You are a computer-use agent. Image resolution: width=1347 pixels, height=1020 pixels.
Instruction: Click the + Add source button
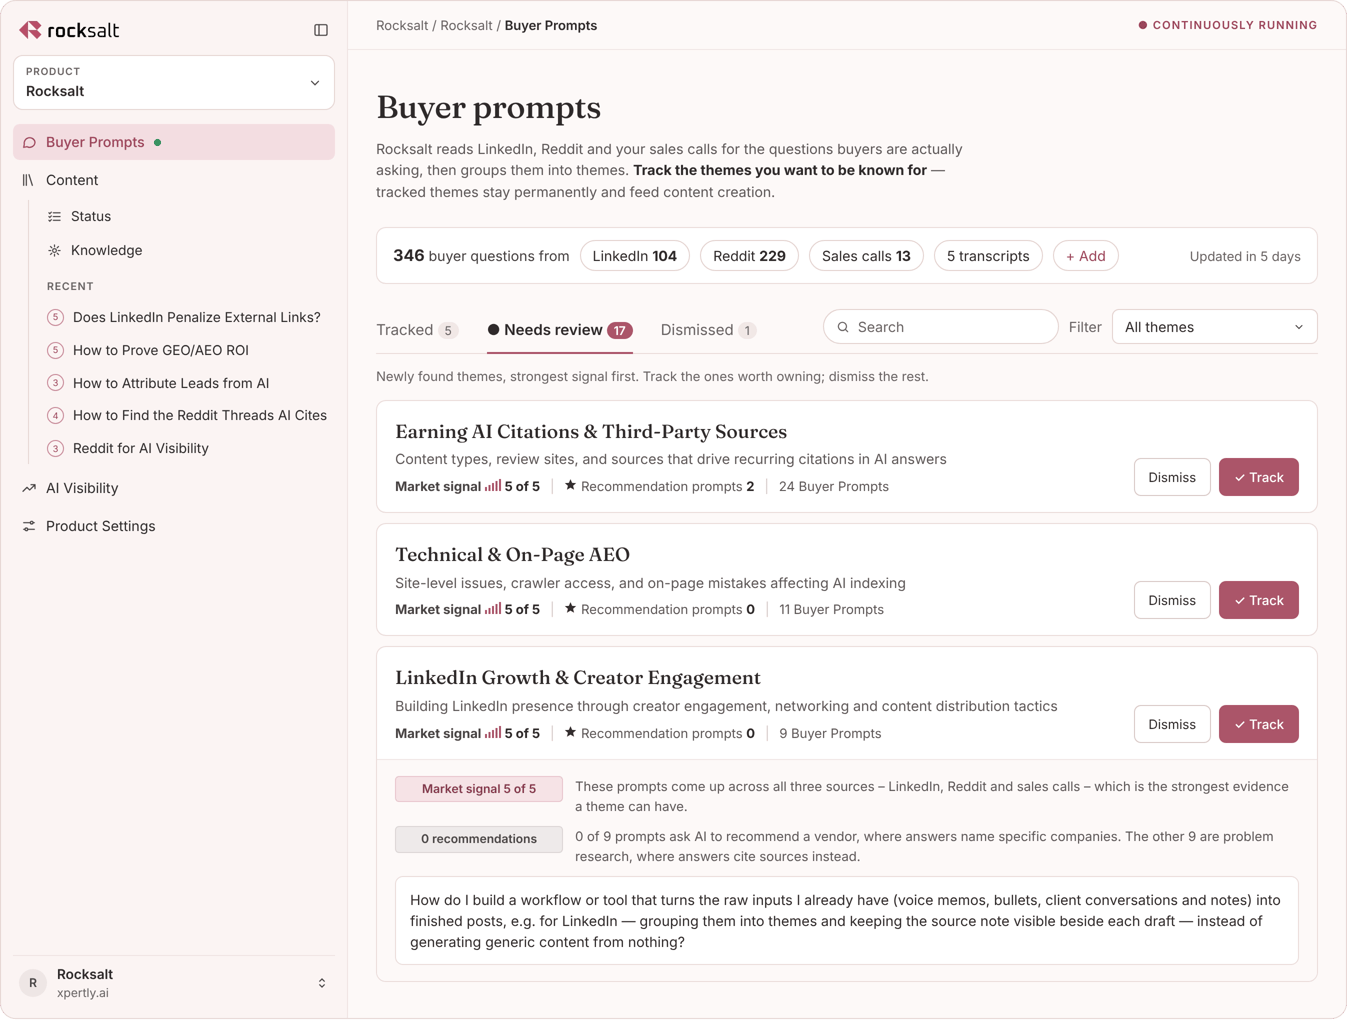pyautogui.click(x=1085, y=256)
